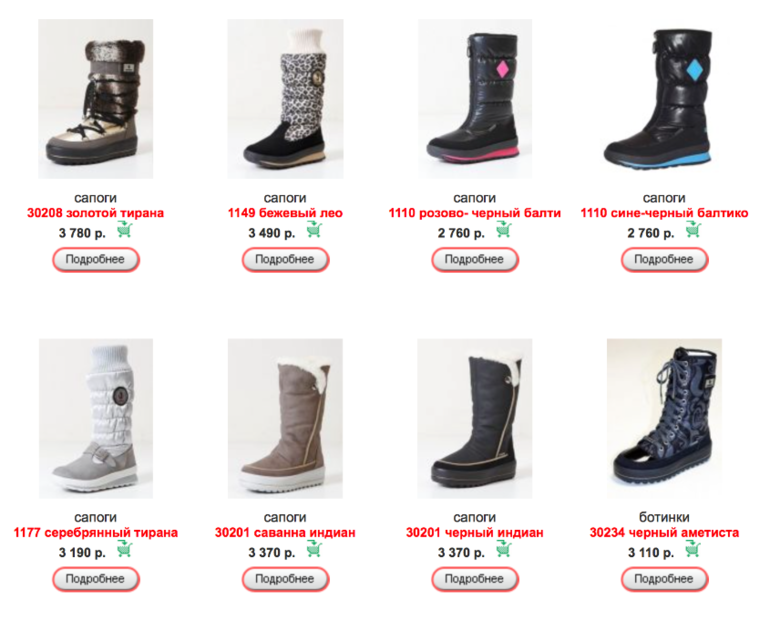The width and height of the screenshot is (770, 621).
Task: Add 1149 бежевый лео to cart
Action: (314, 229)
